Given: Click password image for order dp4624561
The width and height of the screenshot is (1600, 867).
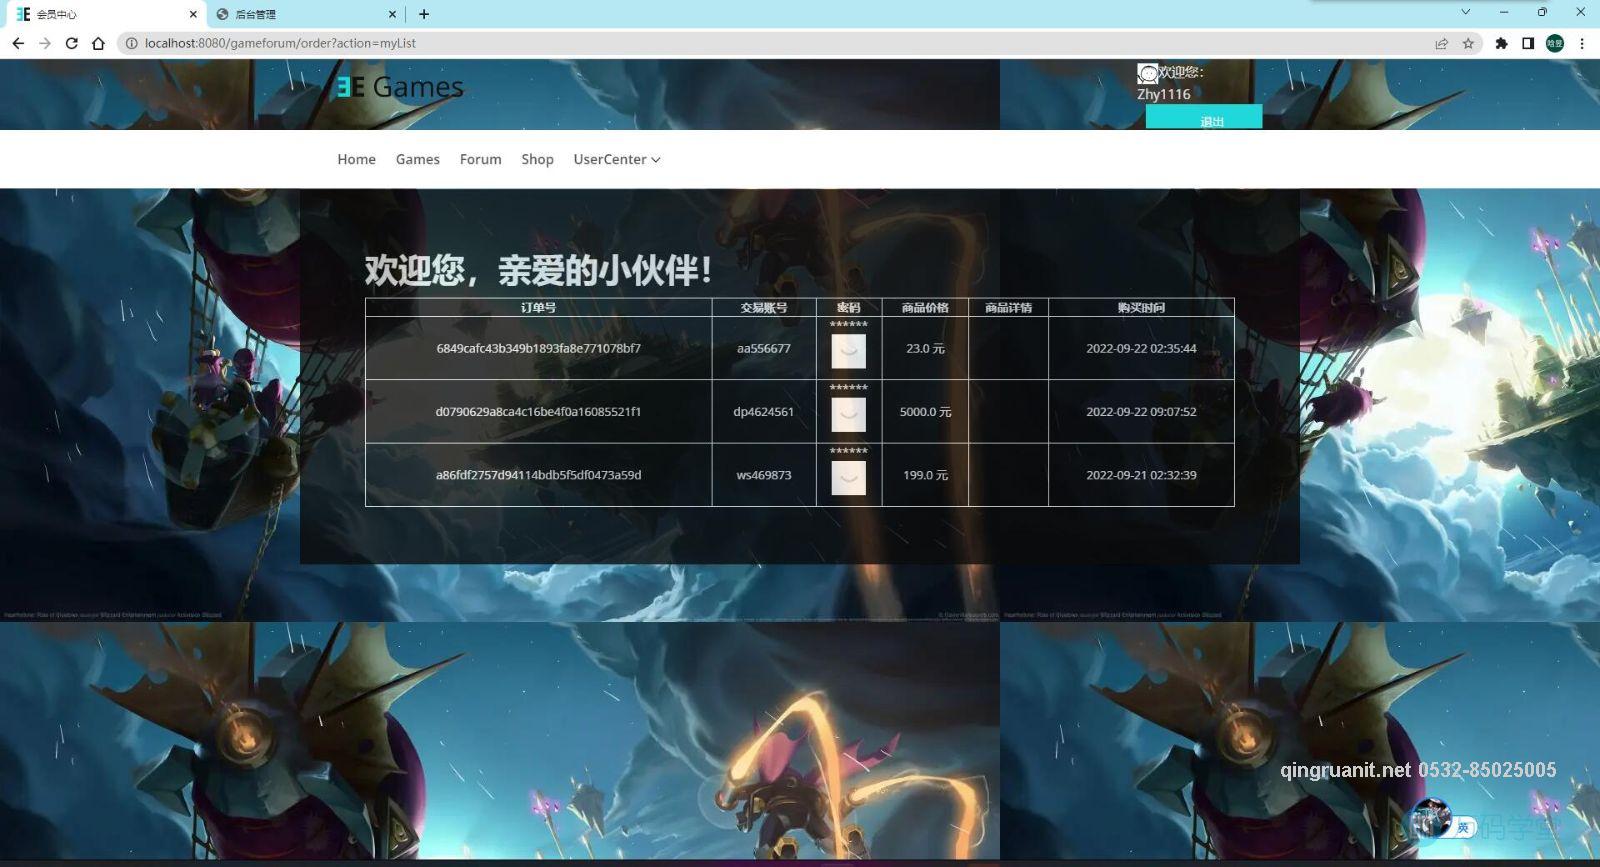Looking at the screenshot, I should click(x=848, y=414).
